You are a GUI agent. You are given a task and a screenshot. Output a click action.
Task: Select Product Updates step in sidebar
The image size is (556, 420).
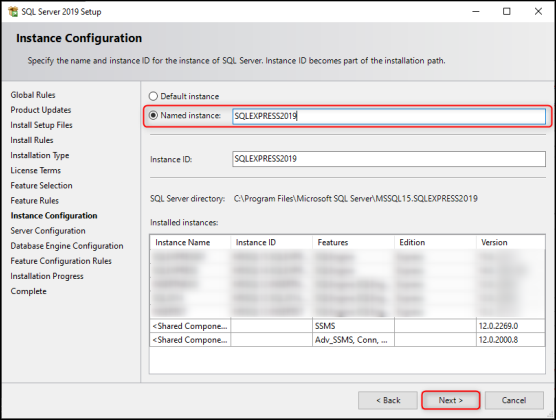[x=41, y=110]
